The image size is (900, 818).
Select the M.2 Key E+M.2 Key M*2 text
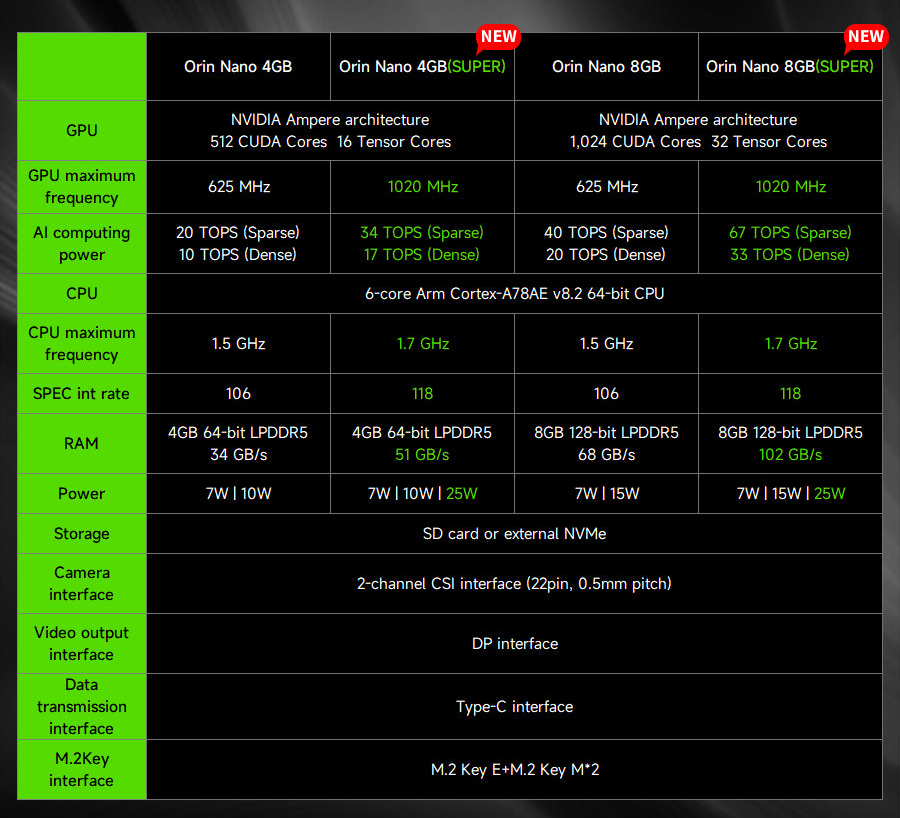[515, 769]
